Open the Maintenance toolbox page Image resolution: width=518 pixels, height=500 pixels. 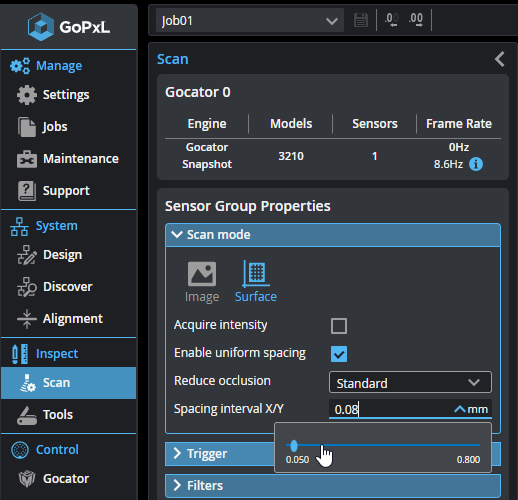[x=68, y=159]
